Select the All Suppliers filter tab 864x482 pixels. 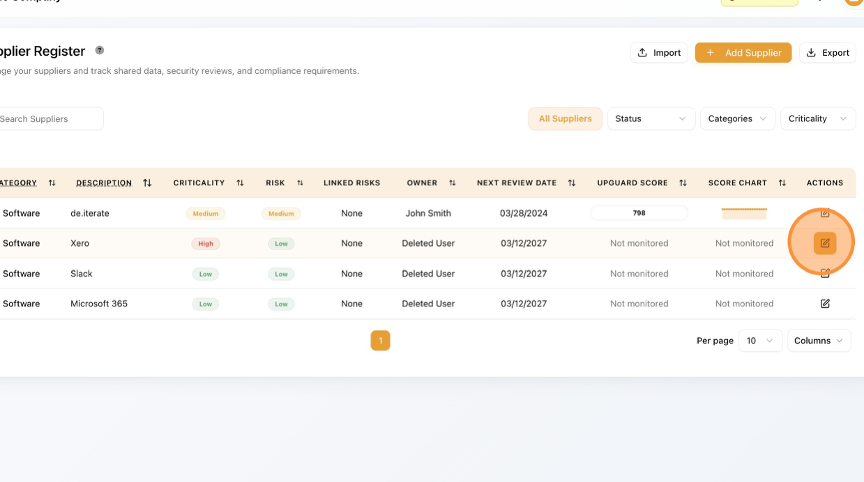[x=565, y=119]
